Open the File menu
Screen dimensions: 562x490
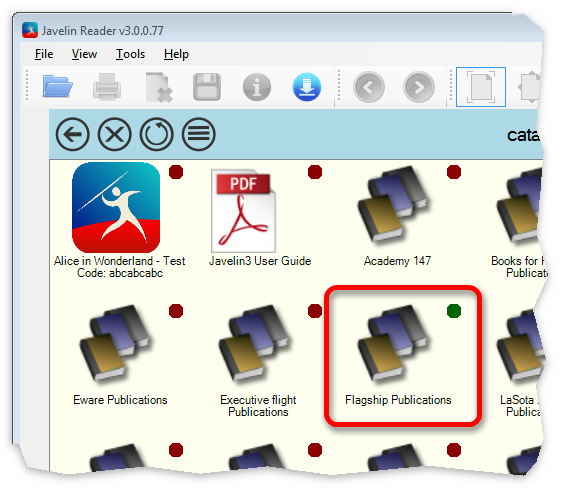coord(44,54)
